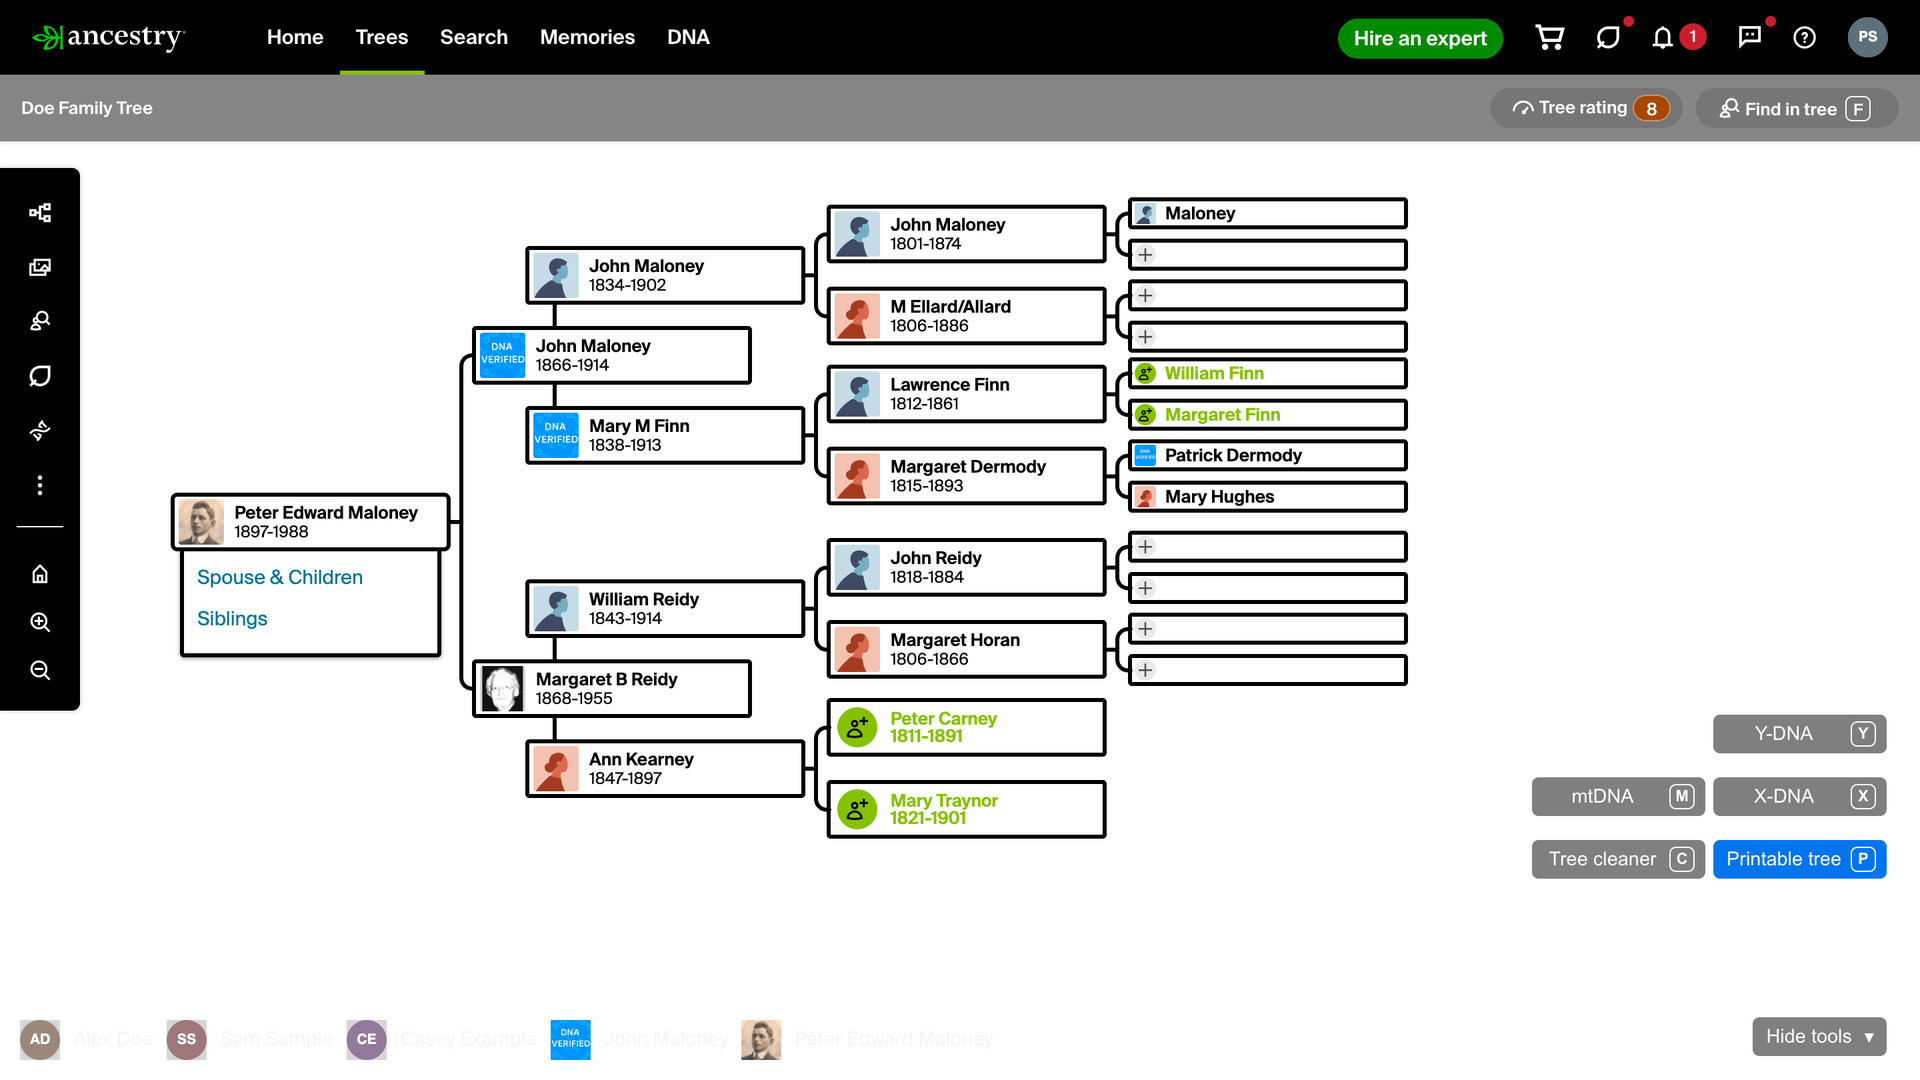1920x1080 pixels.
Task: Click add icon beside Margaret Finn
Action: [1145, 415]
